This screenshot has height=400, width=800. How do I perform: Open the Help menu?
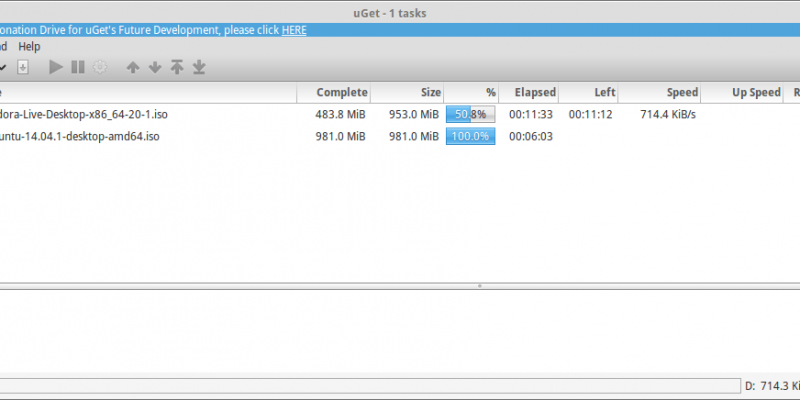pyautogui.click(x=29, y=46)
